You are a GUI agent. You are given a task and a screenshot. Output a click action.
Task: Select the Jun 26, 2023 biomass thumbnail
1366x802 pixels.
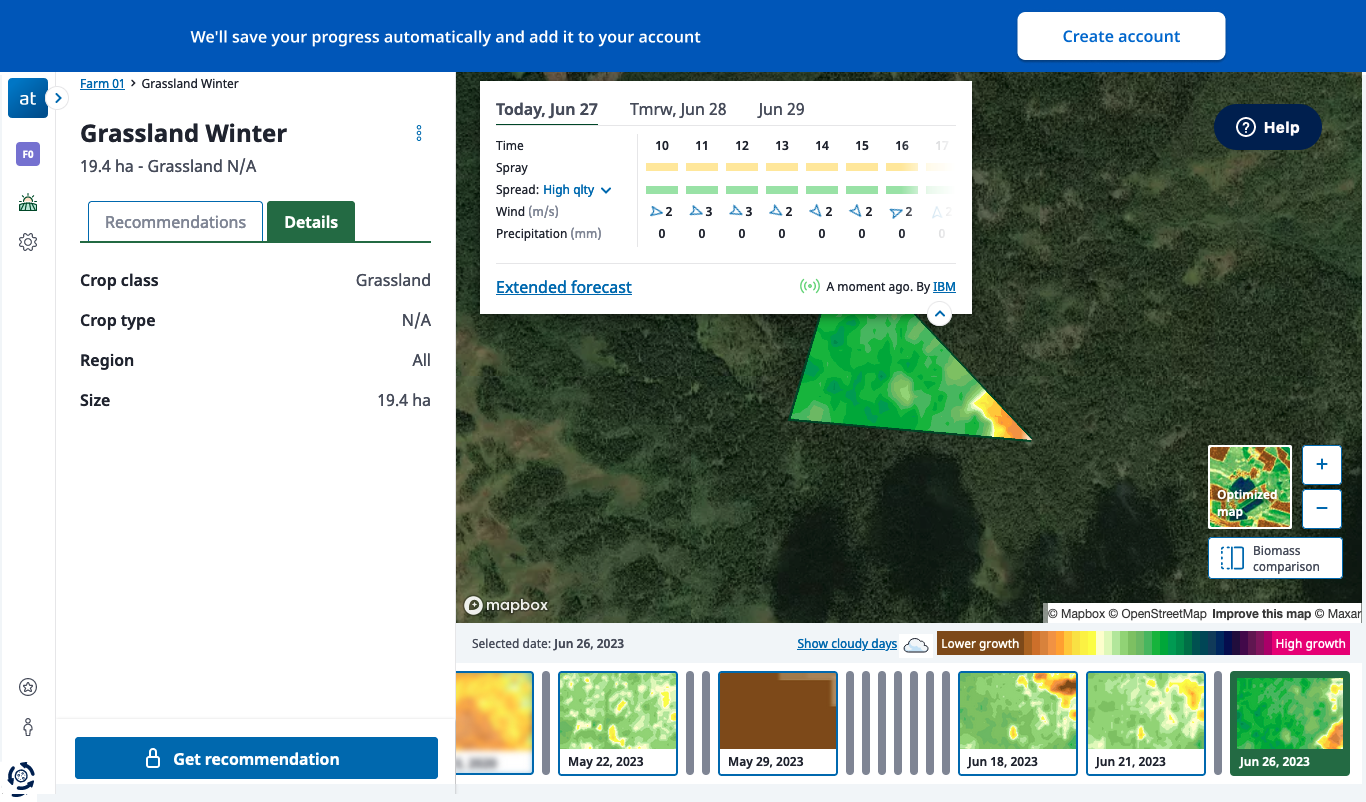tap(1290, 723)
